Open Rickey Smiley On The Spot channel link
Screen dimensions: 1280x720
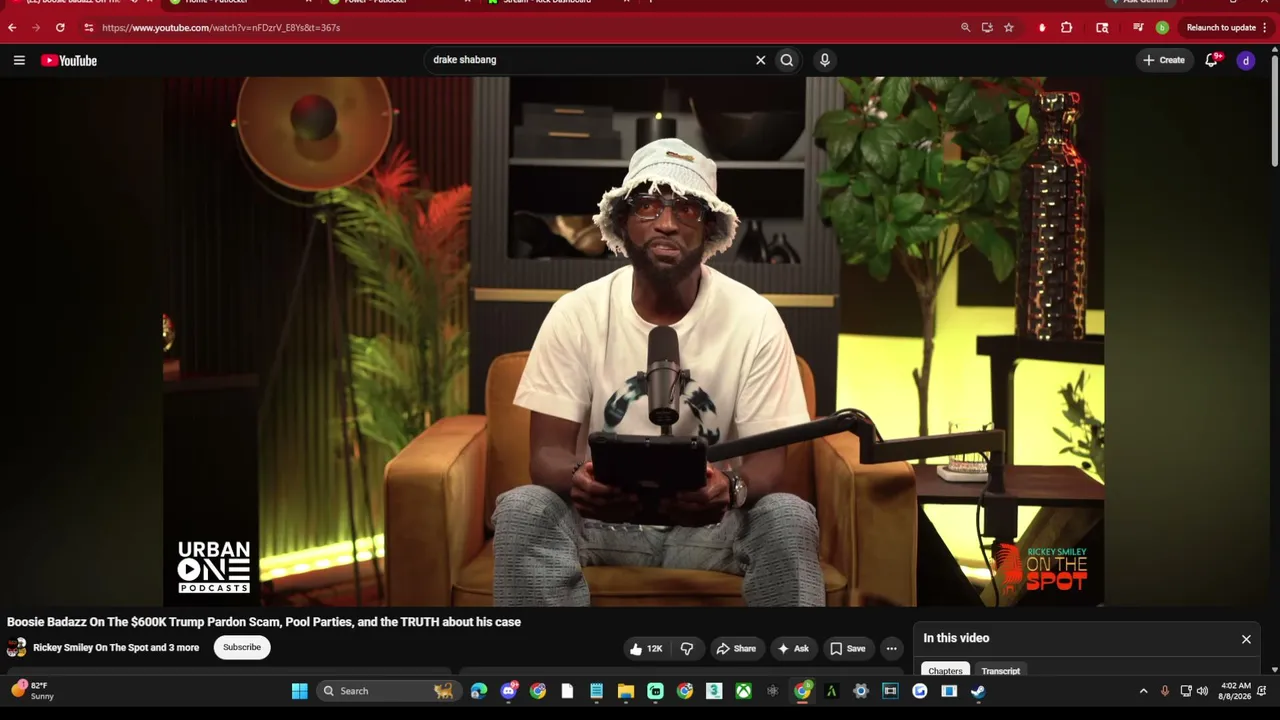point(116,648)
